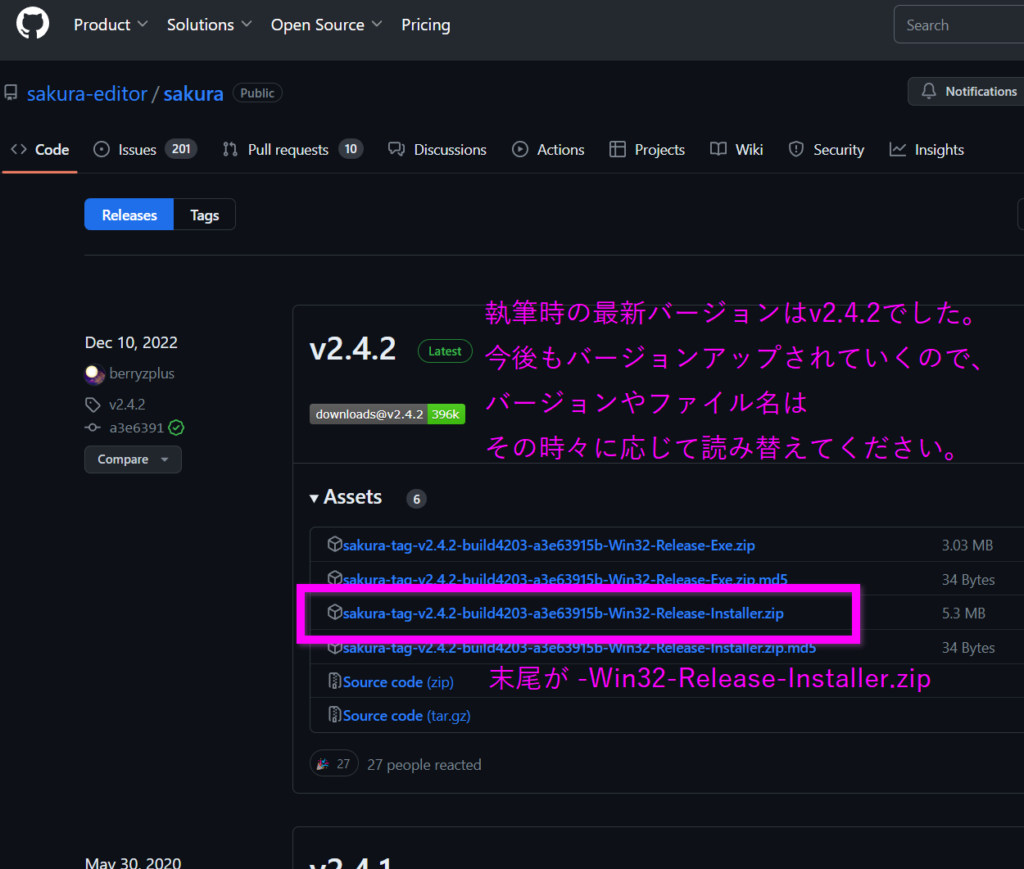Screen dimensions: 1024x869
Task: Click the tag icon next to v2.4.2
Action: [93, 404]
